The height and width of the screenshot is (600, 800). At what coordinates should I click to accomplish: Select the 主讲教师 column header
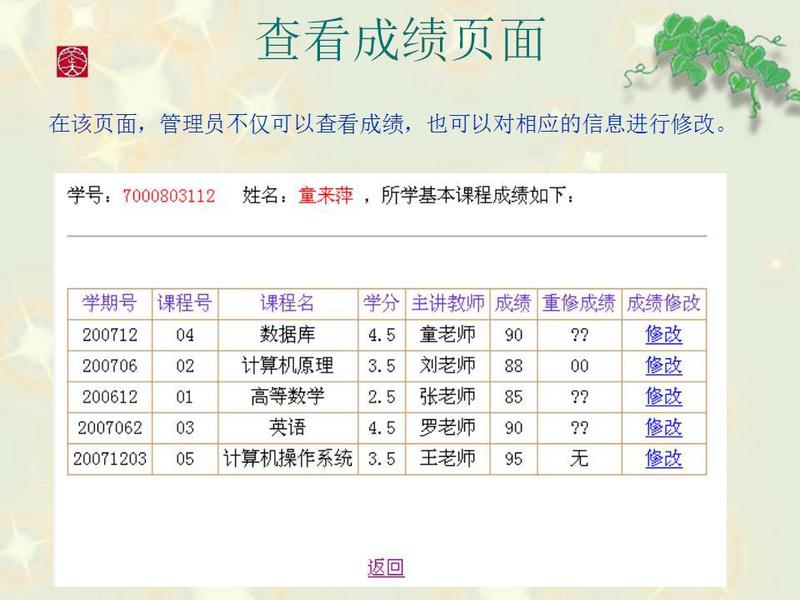pyautogui.click(x=447, y=304)
